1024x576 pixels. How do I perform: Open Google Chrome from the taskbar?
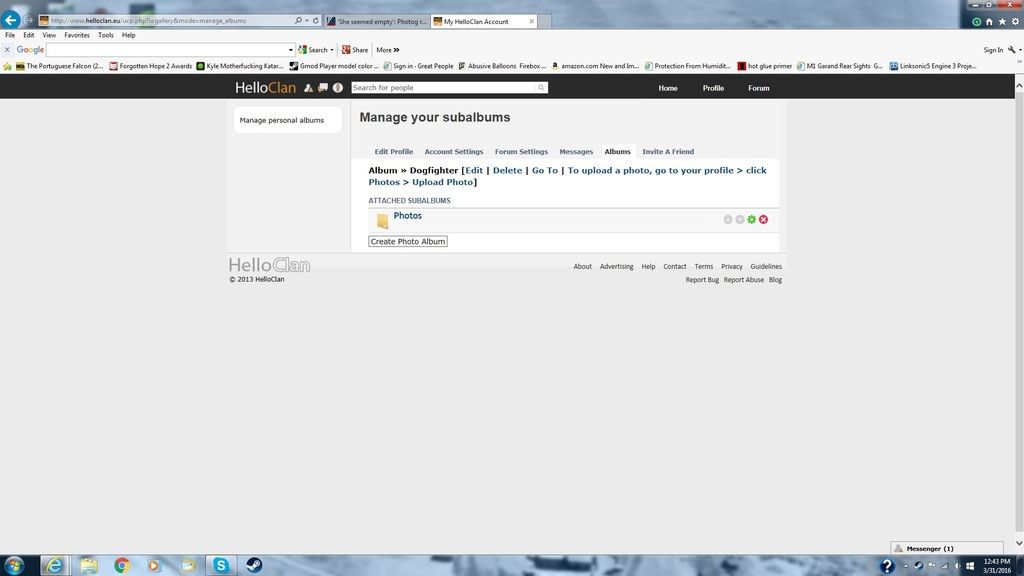[x=121, y=565]
